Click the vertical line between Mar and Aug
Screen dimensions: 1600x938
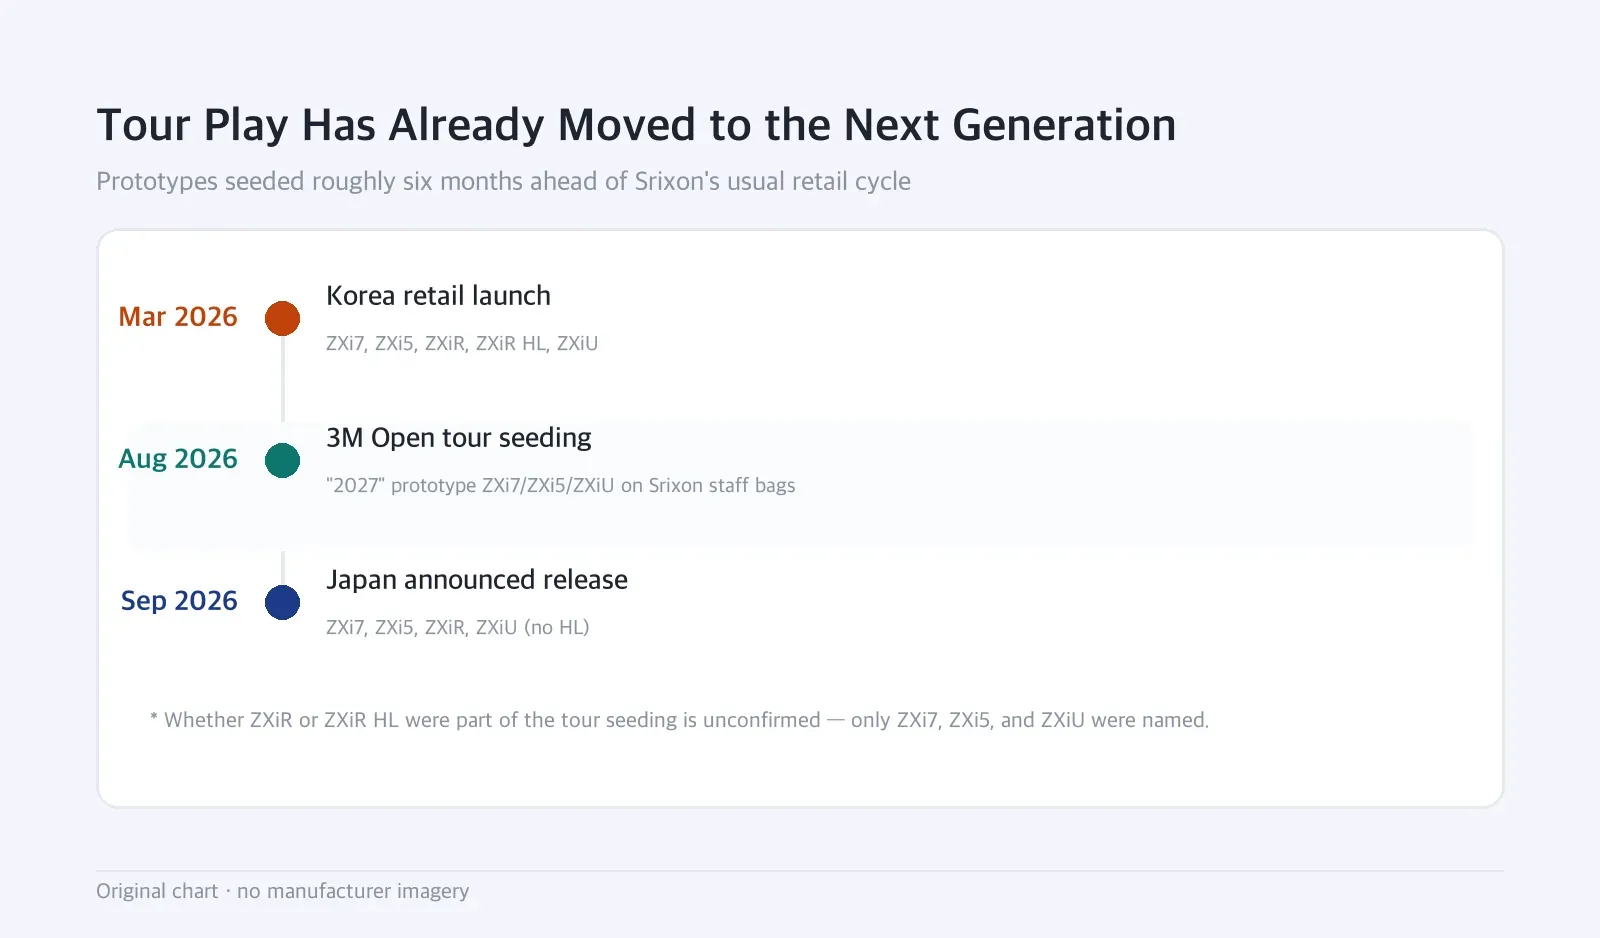pos(283,378)
